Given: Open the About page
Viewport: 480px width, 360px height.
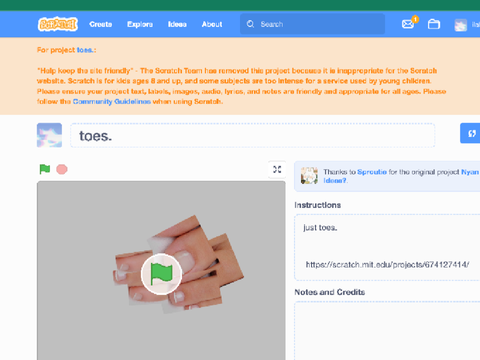Looking at the screenshot, I should point(212,24).
